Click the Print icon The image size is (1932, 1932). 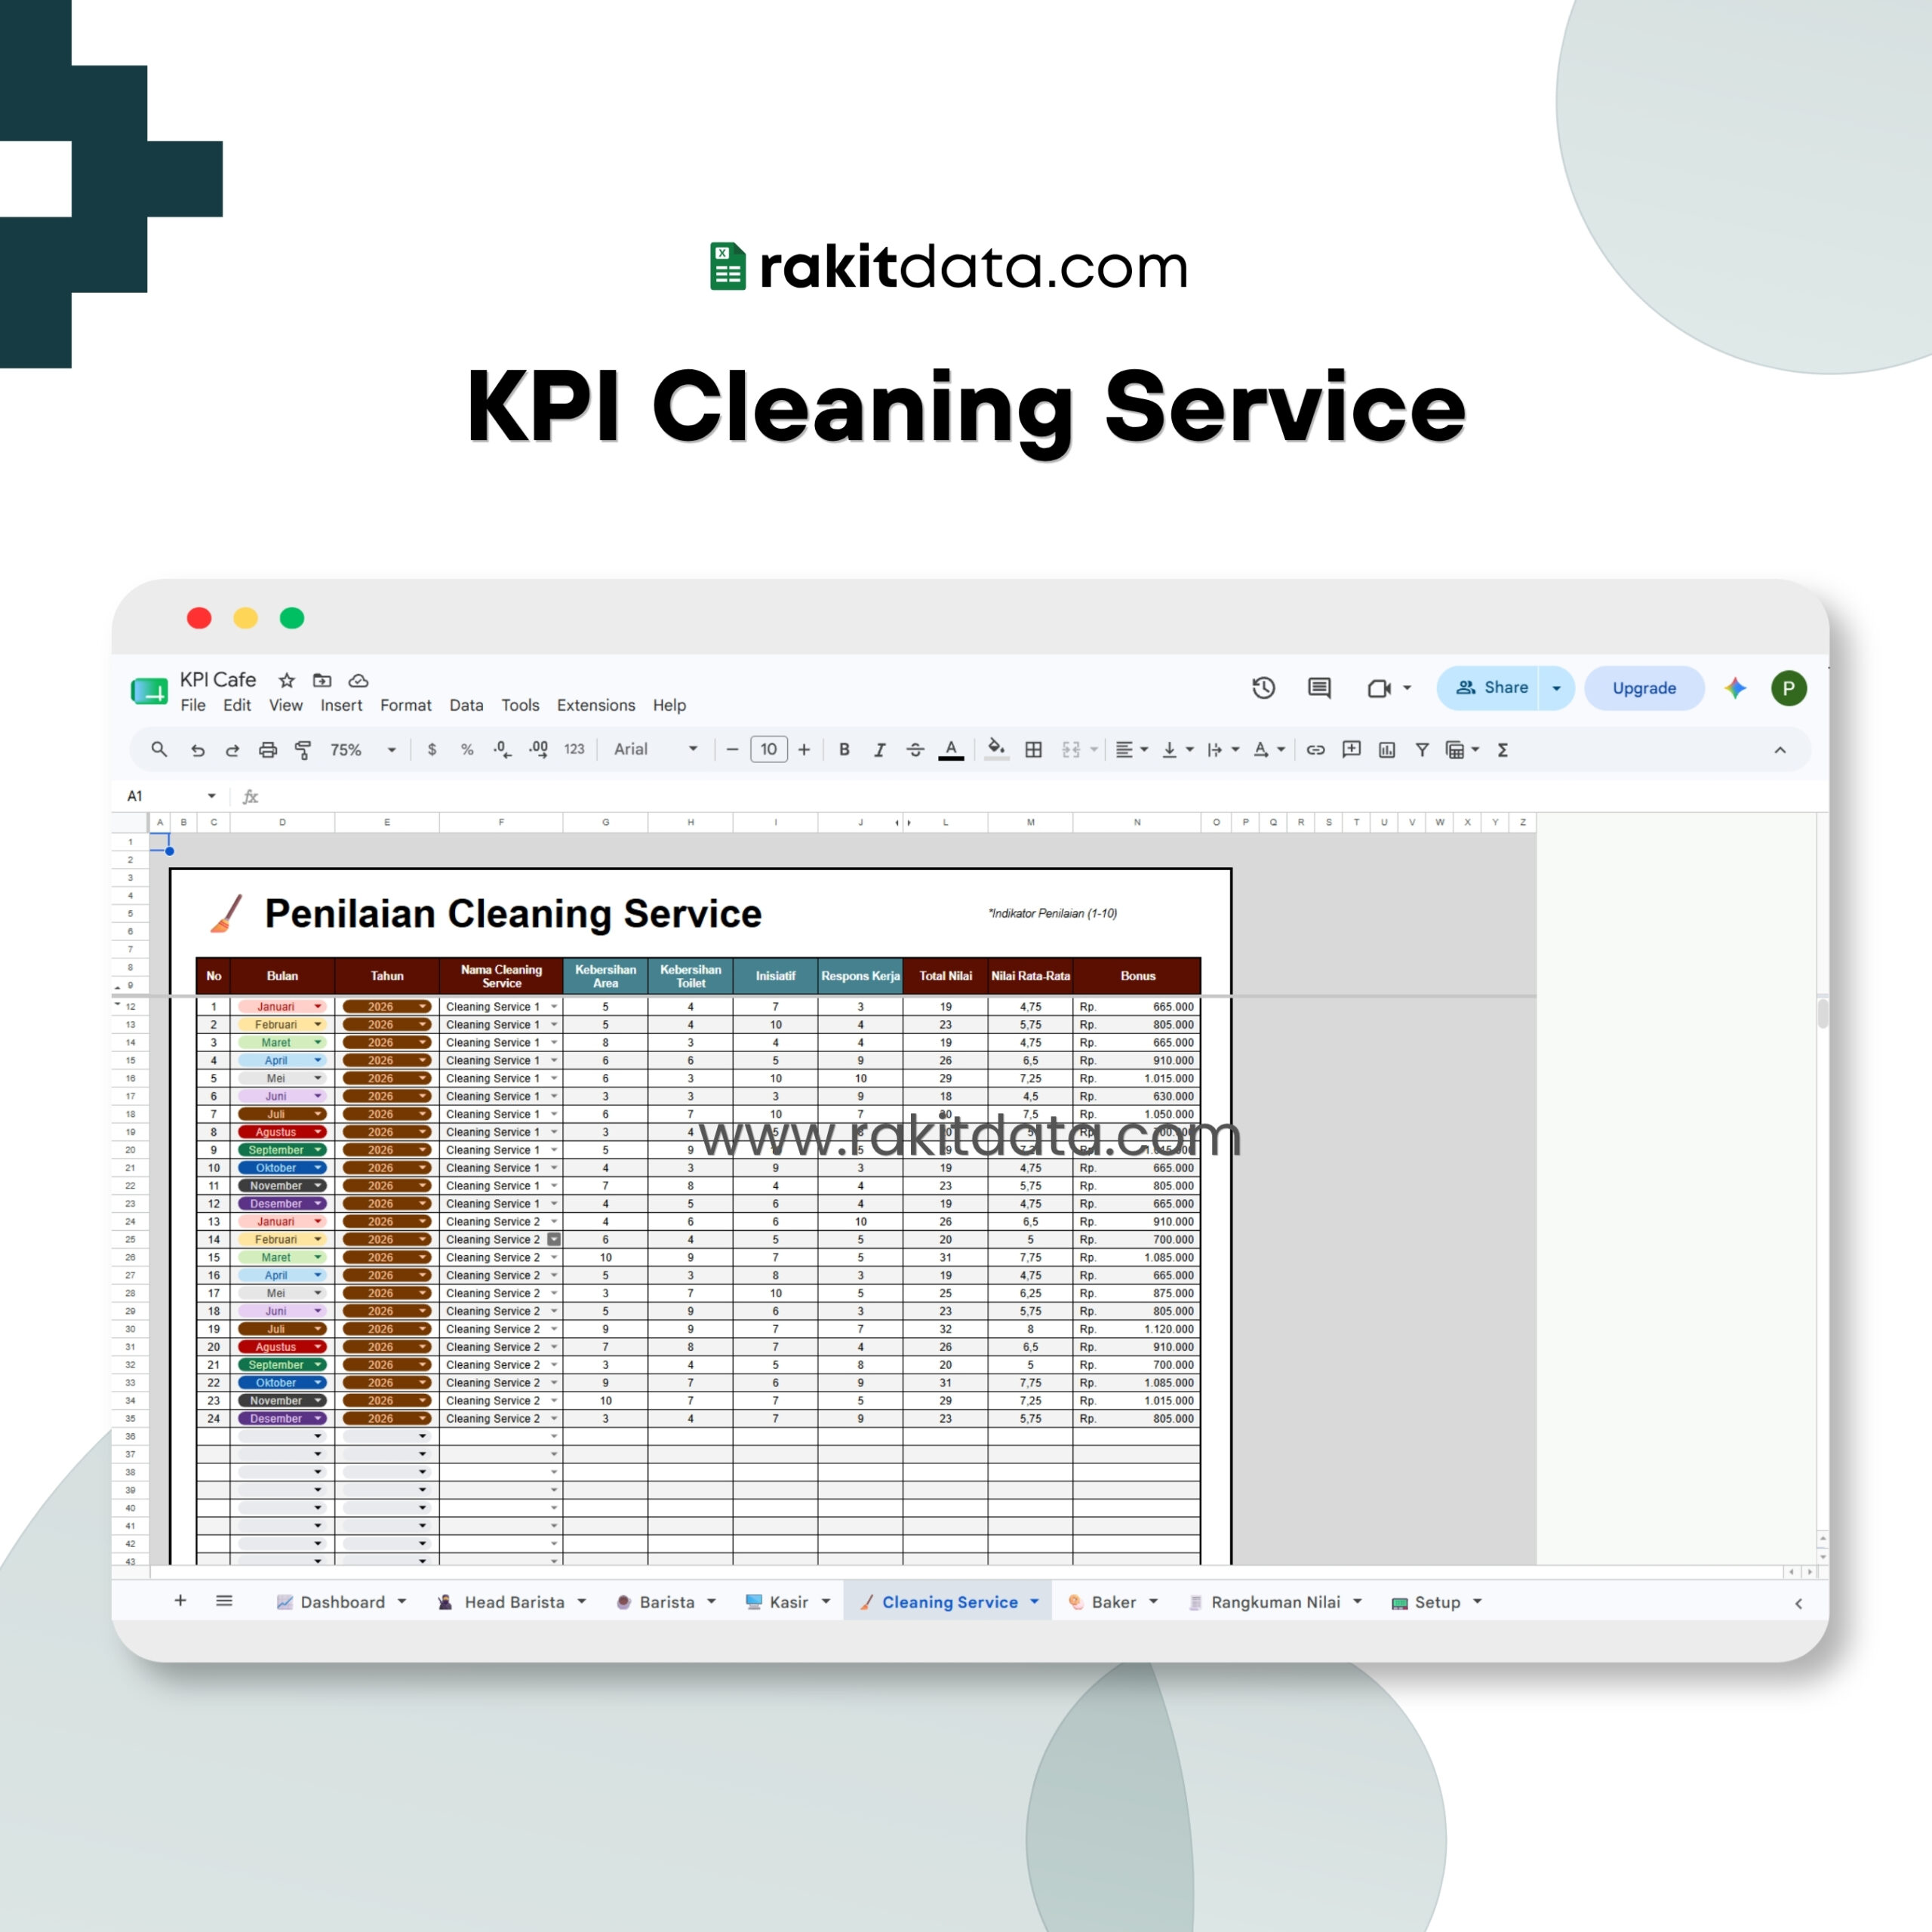tap(267, 750)
